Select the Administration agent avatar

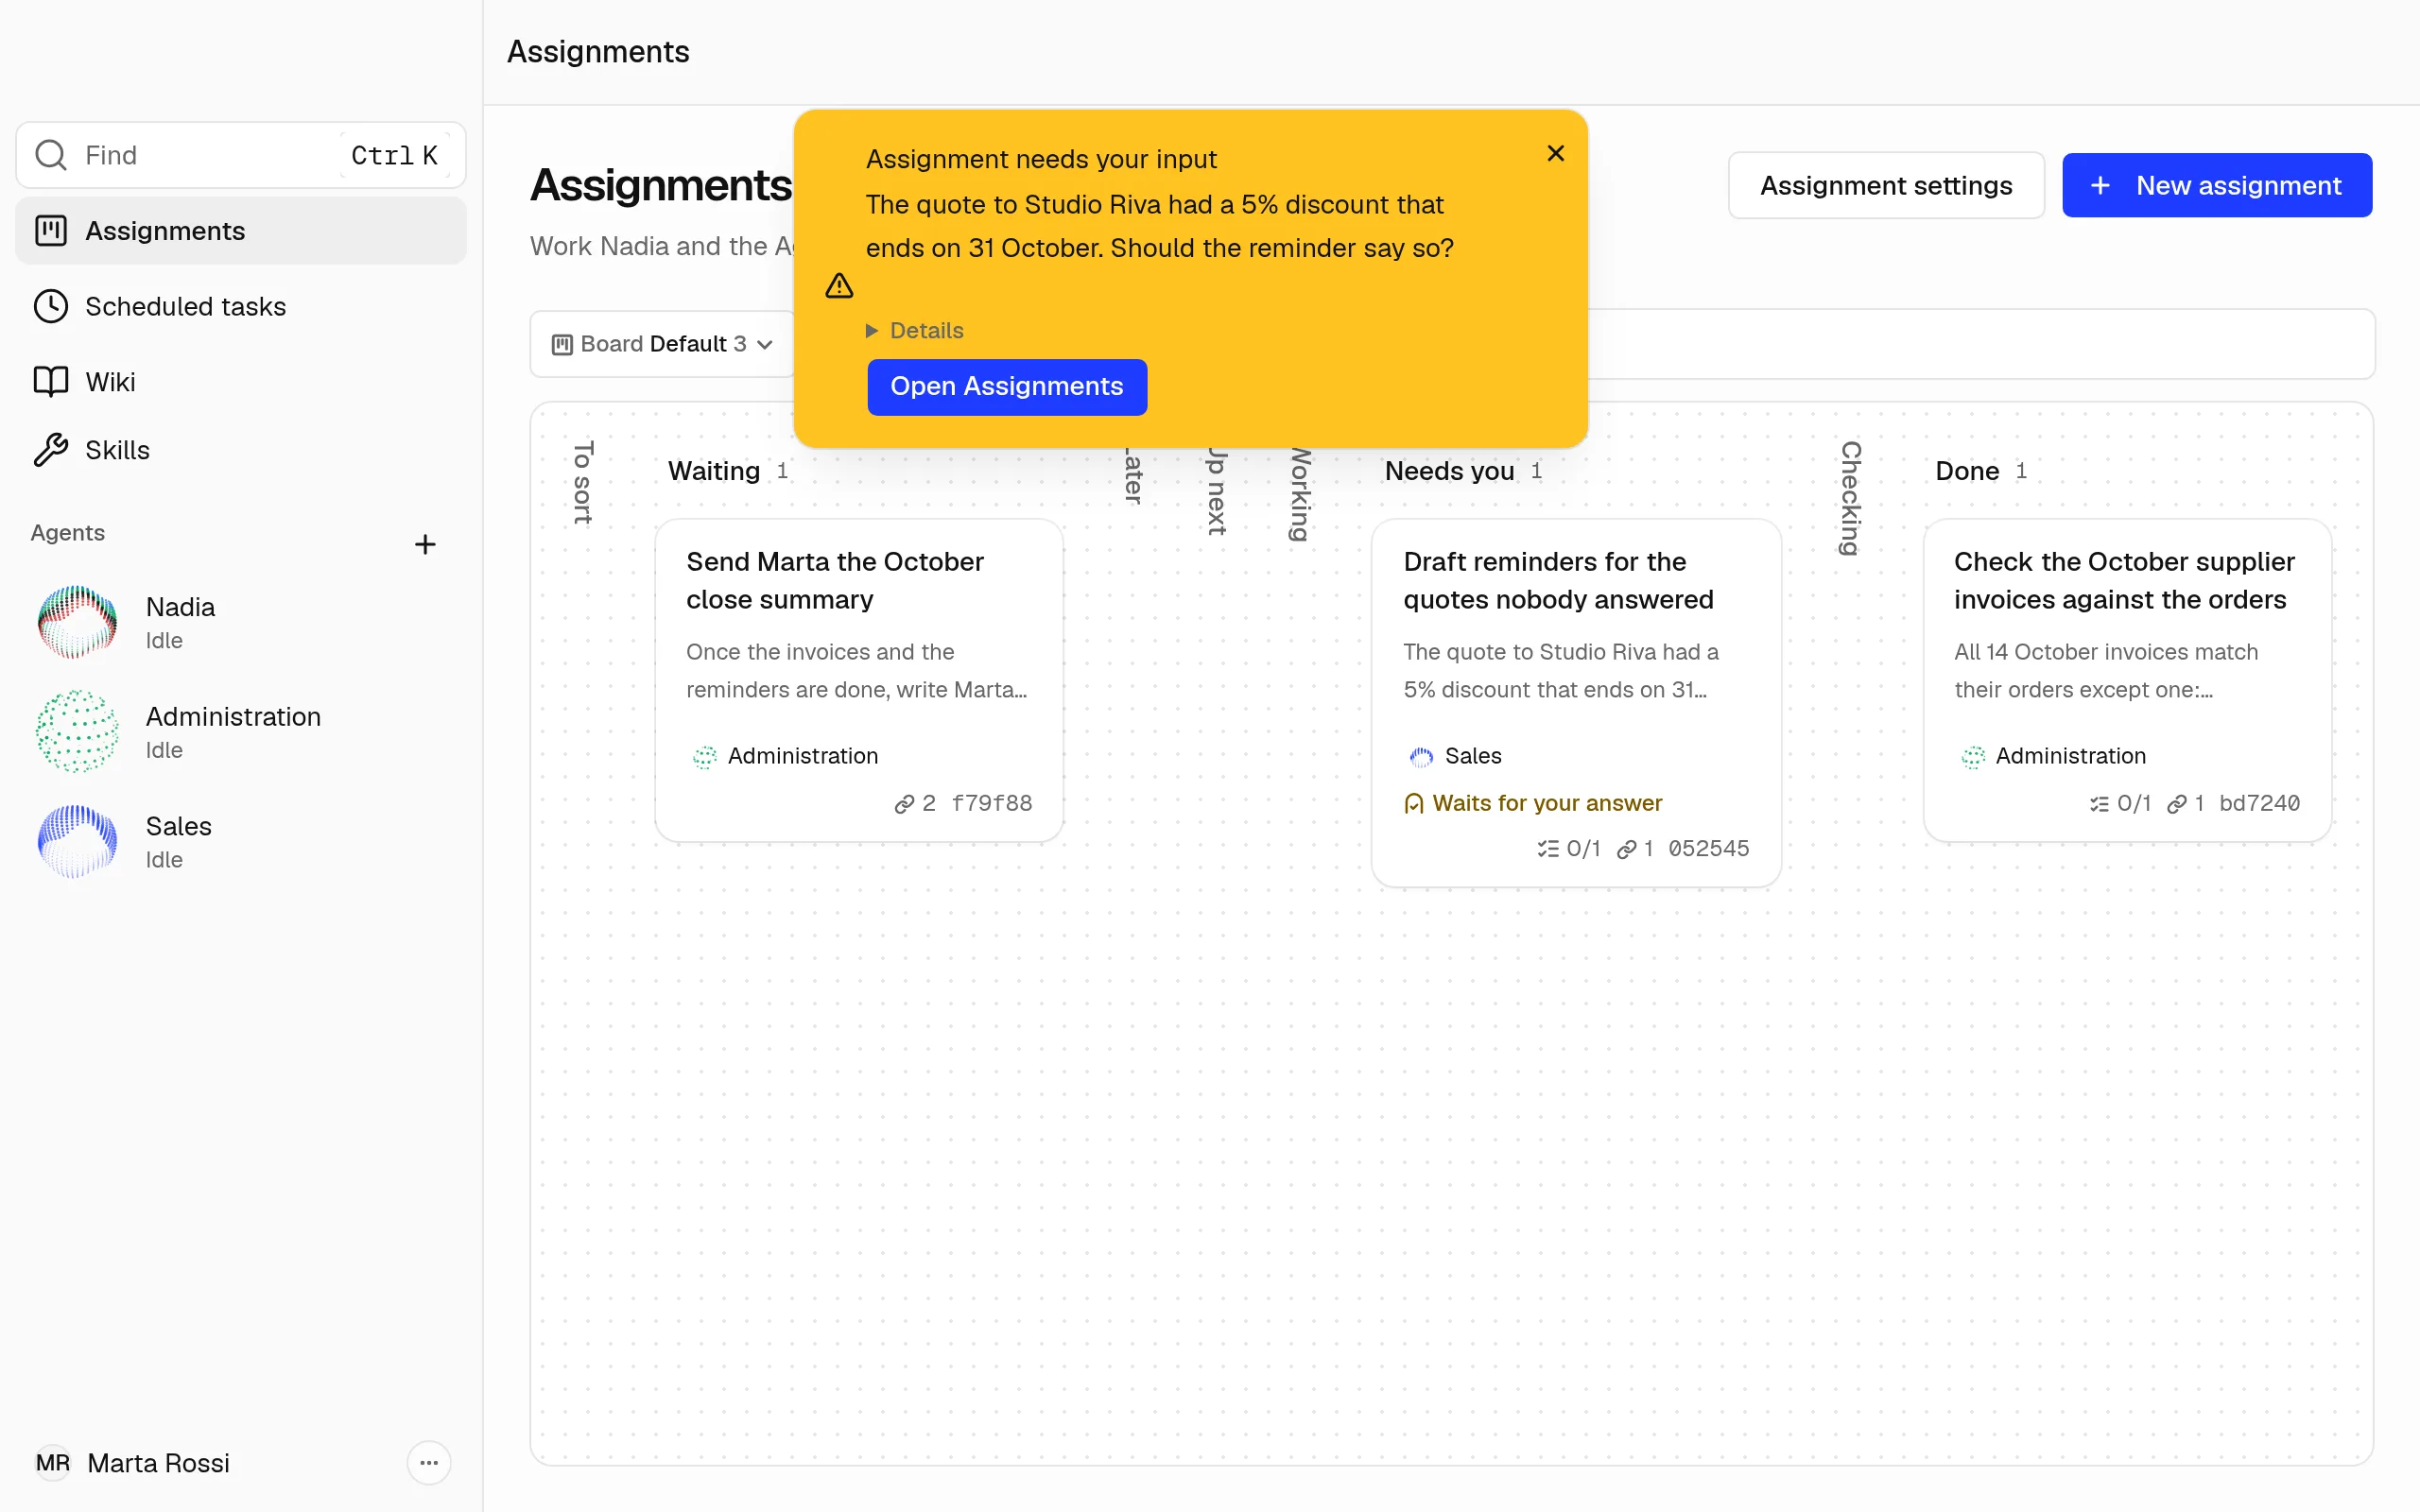[77, 732]
